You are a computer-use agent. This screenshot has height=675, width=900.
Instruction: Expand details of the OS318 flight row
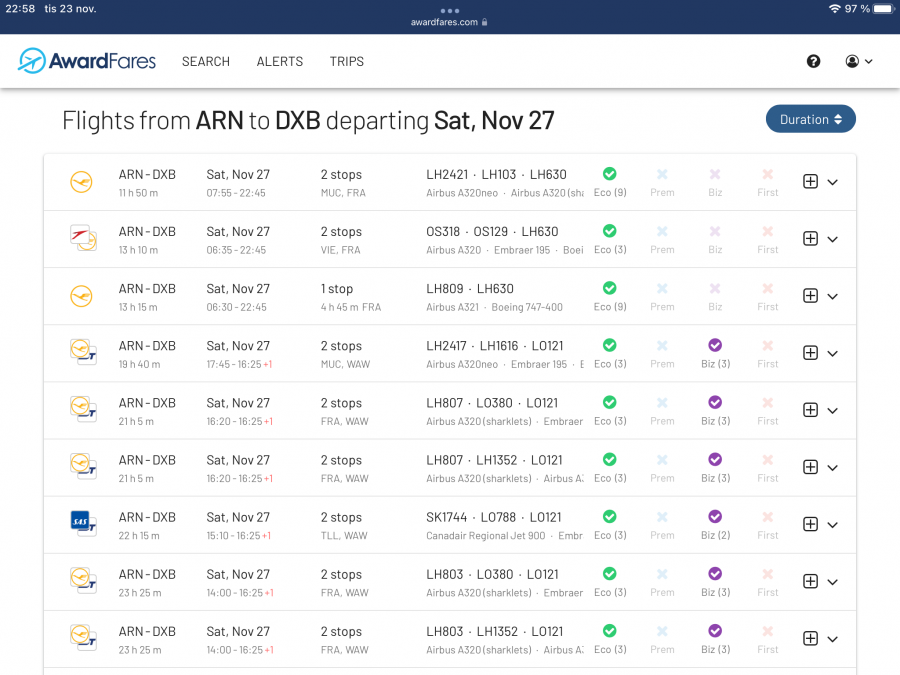[832, 239]
